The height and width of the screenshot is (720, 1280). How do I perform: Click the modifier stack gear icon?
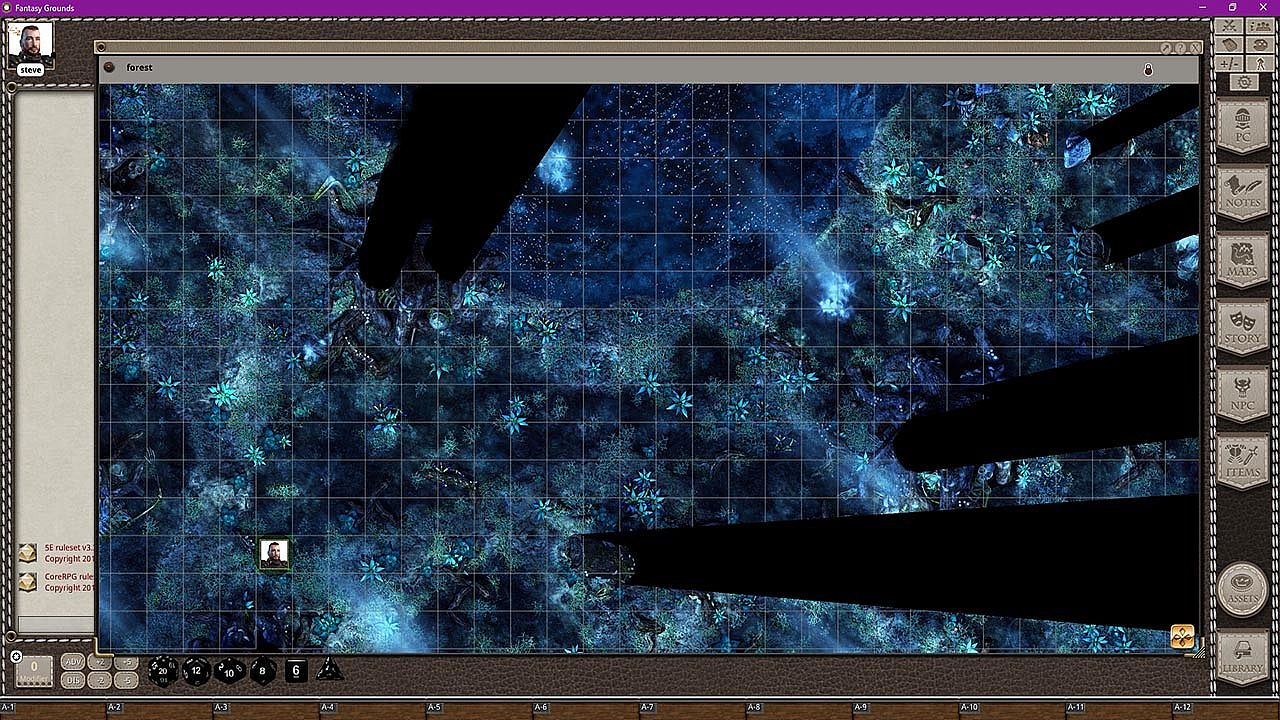tap(17, 657)
